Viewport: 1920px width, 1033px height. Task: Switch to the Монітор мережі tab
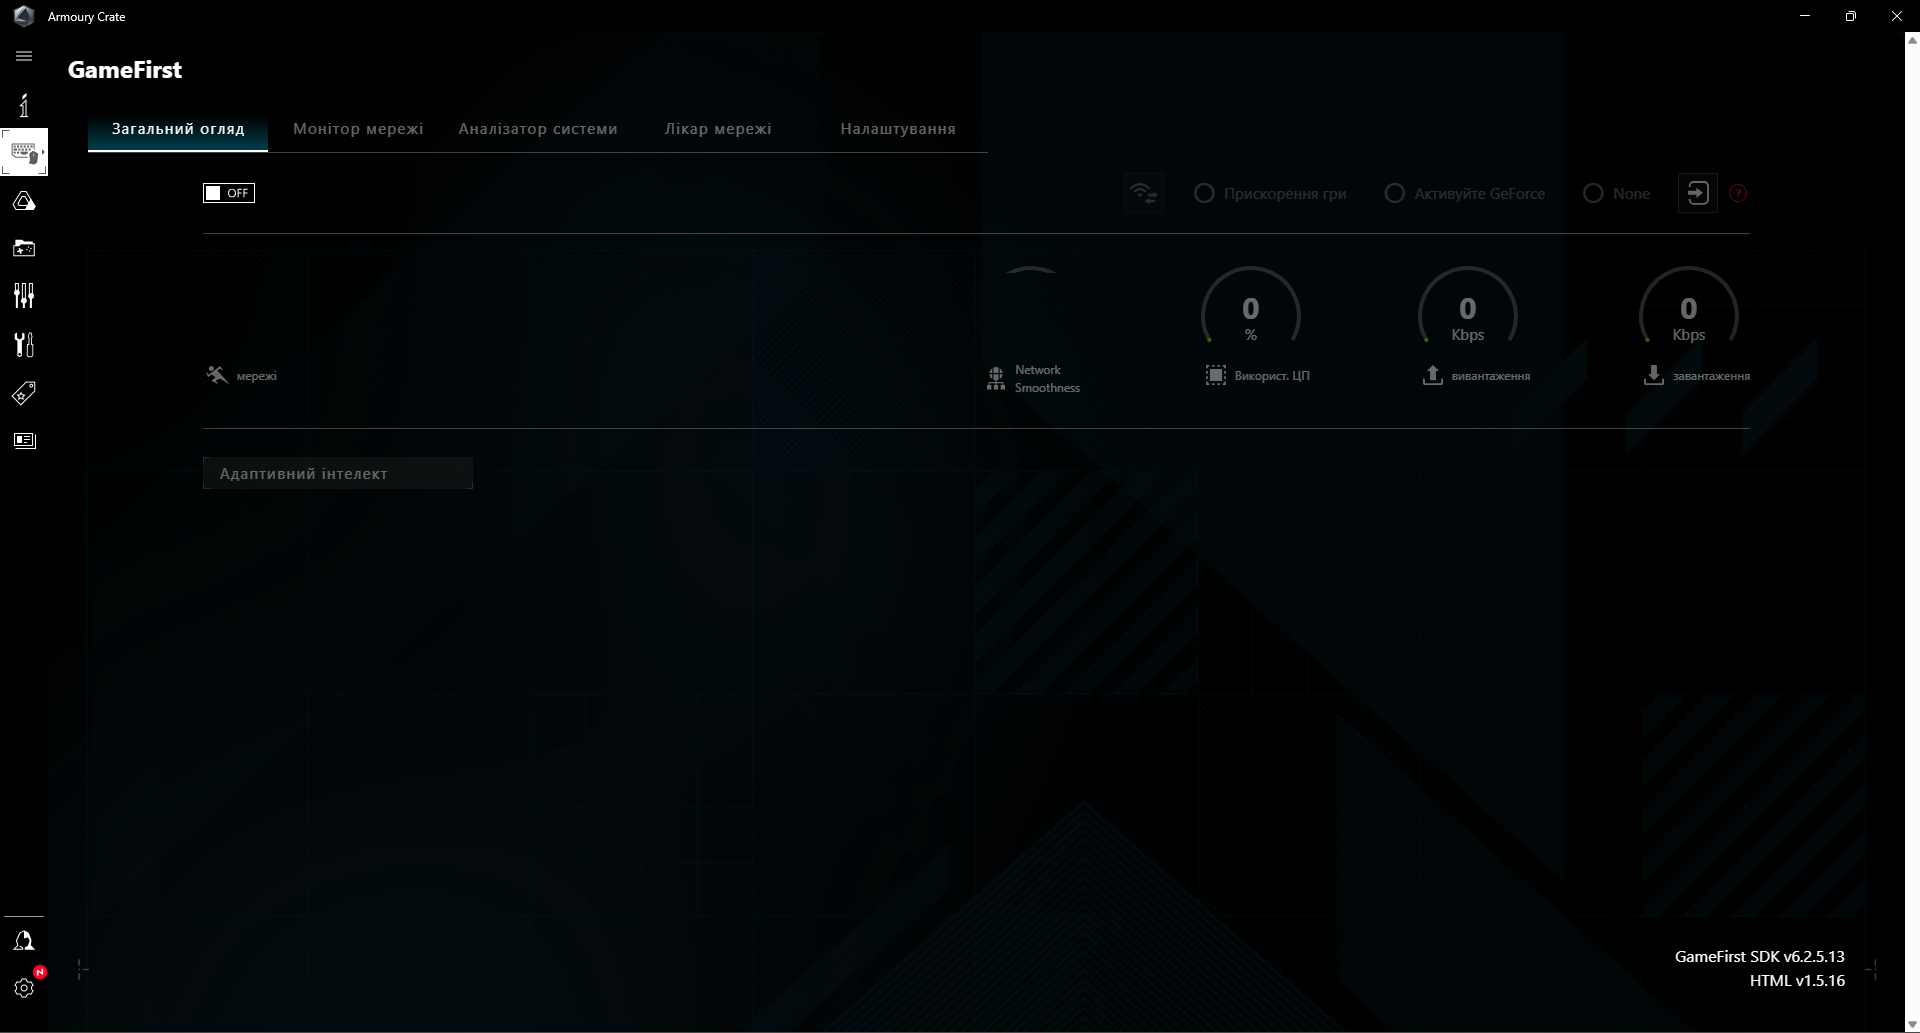tap(358, 129)
